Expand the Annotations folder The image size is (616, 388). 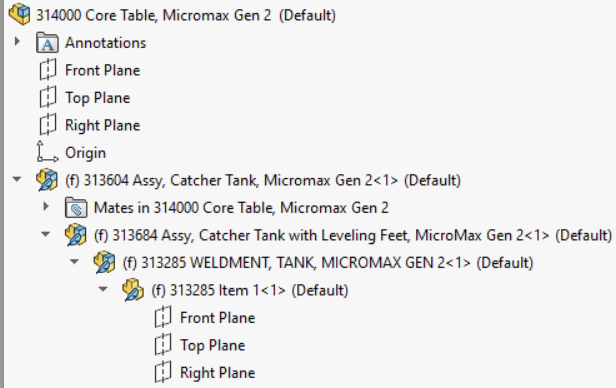pyautogui.click(x=17, y=41)
